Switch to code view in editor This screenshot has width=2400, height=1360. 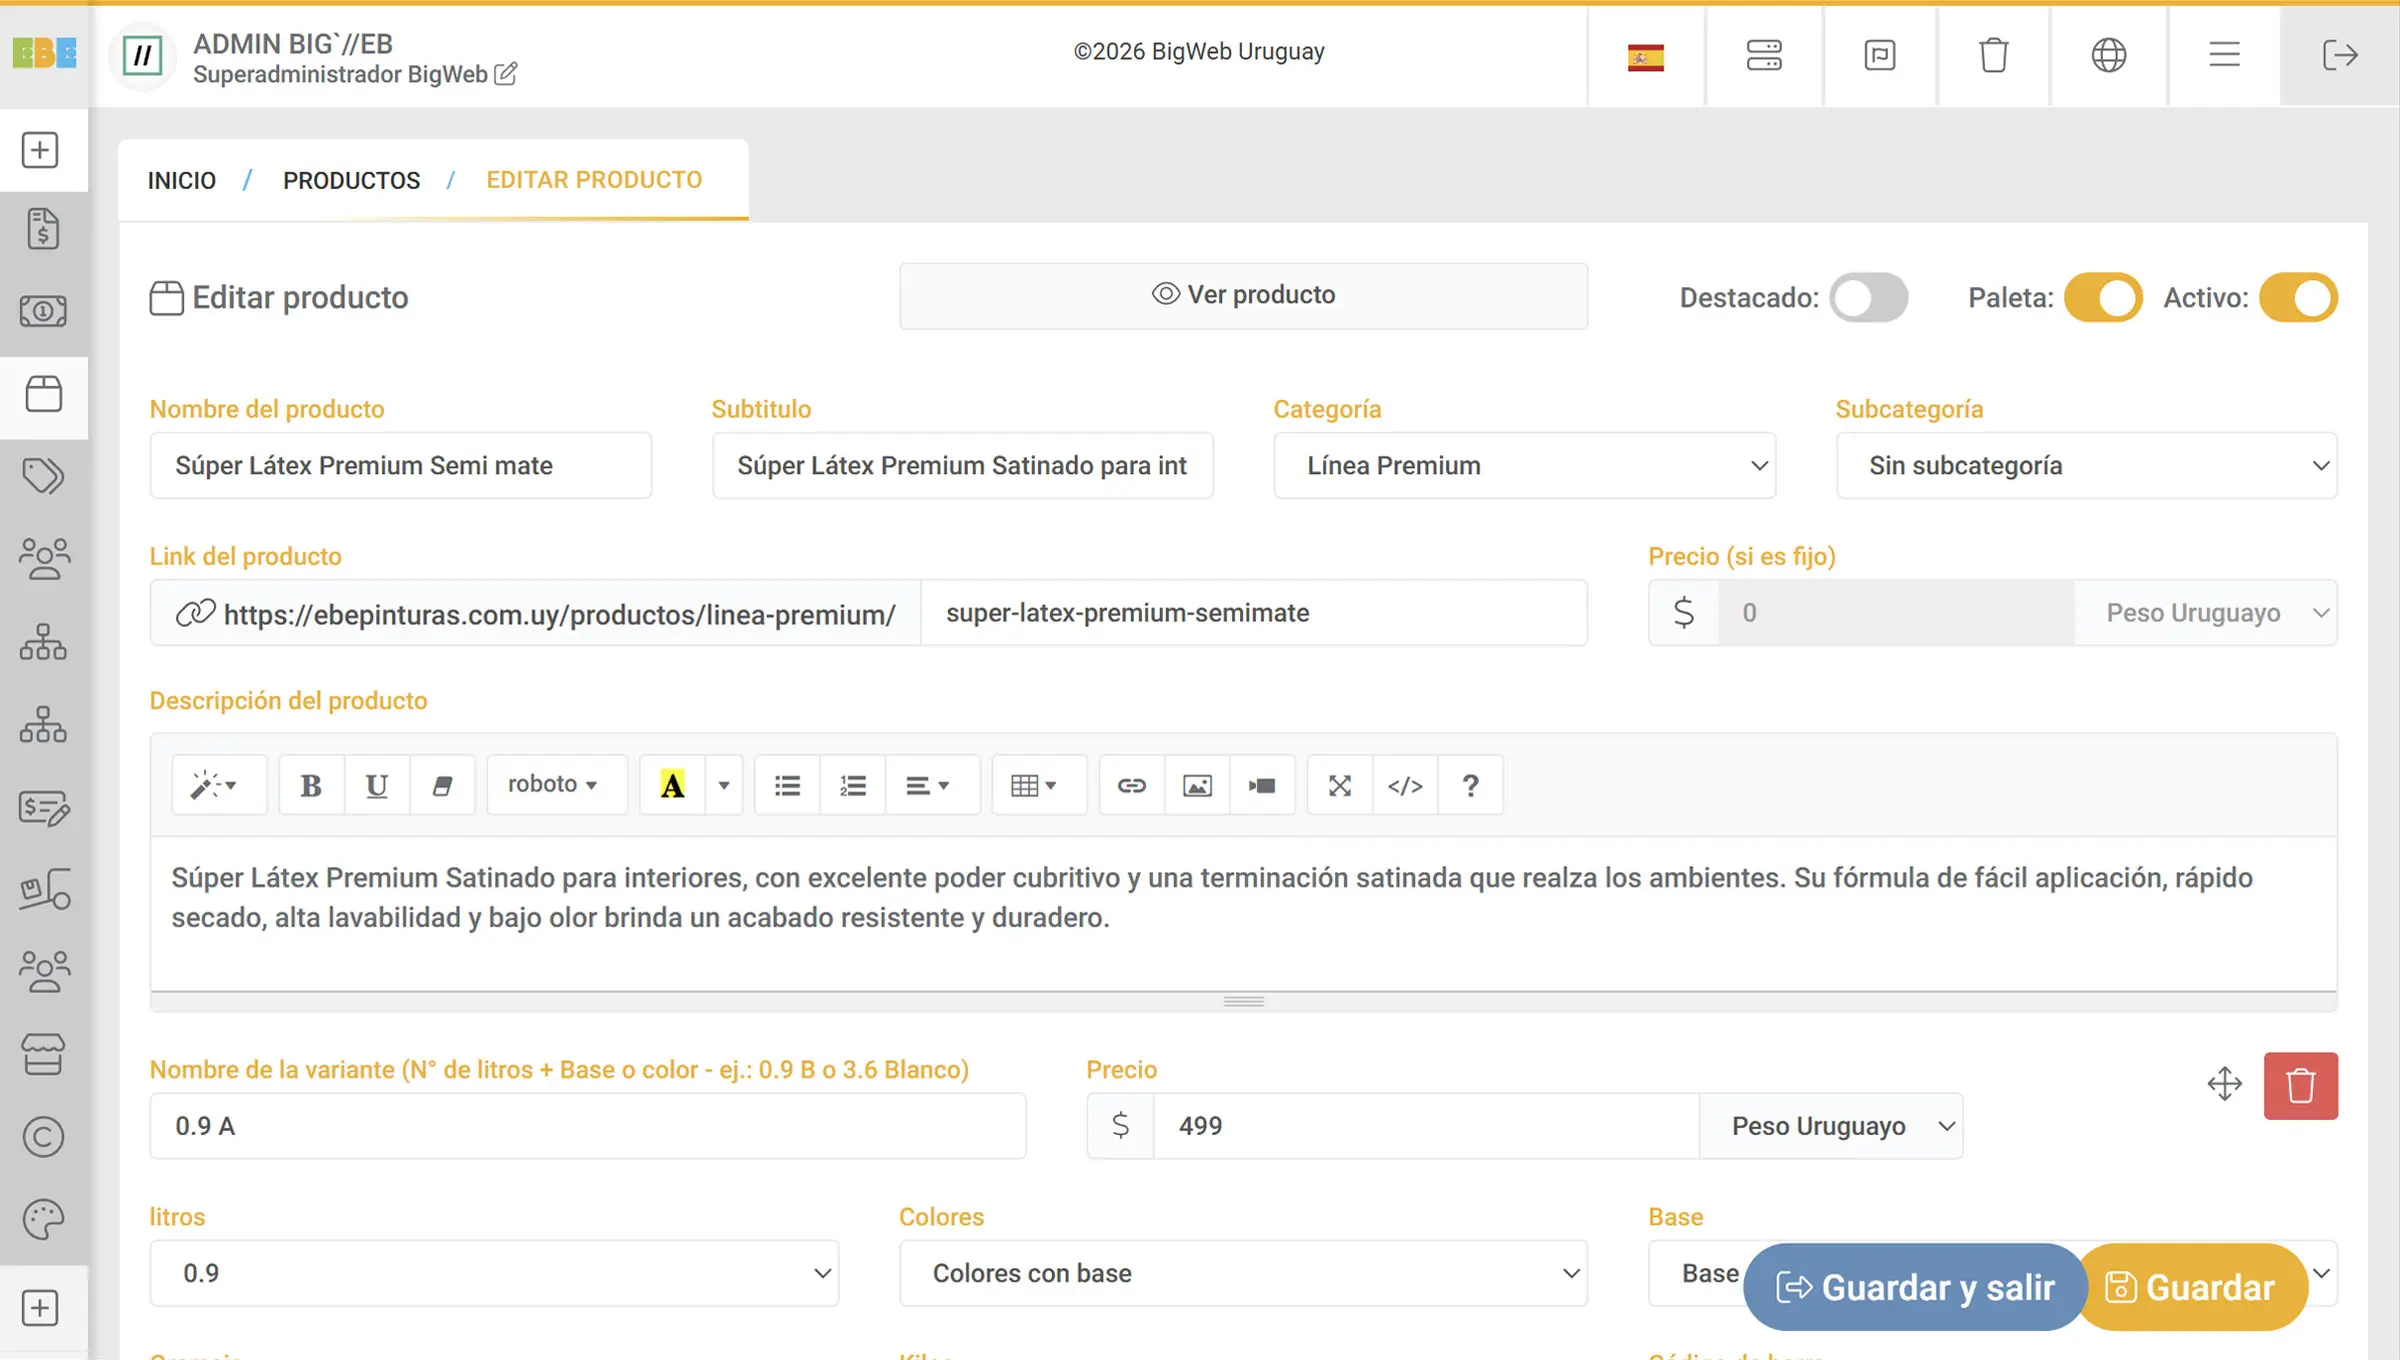point(1405,786)
